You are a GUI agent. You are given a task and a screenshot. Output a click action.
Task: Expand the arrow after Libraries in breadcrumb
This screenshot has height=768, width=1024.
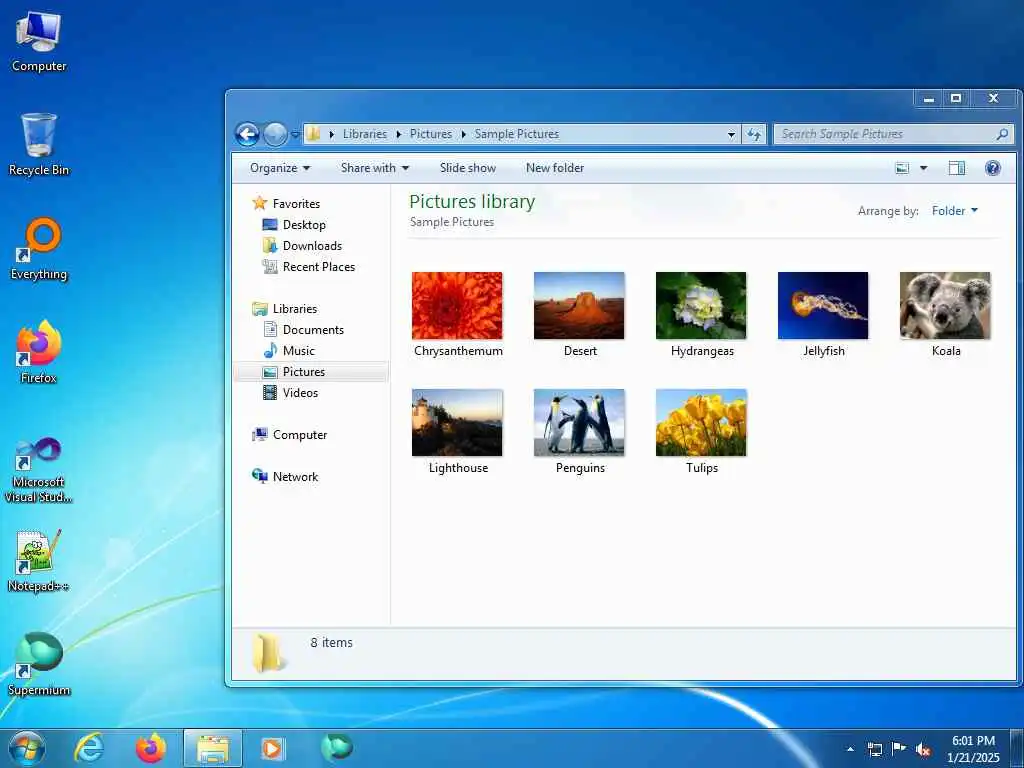click(398, 134)
